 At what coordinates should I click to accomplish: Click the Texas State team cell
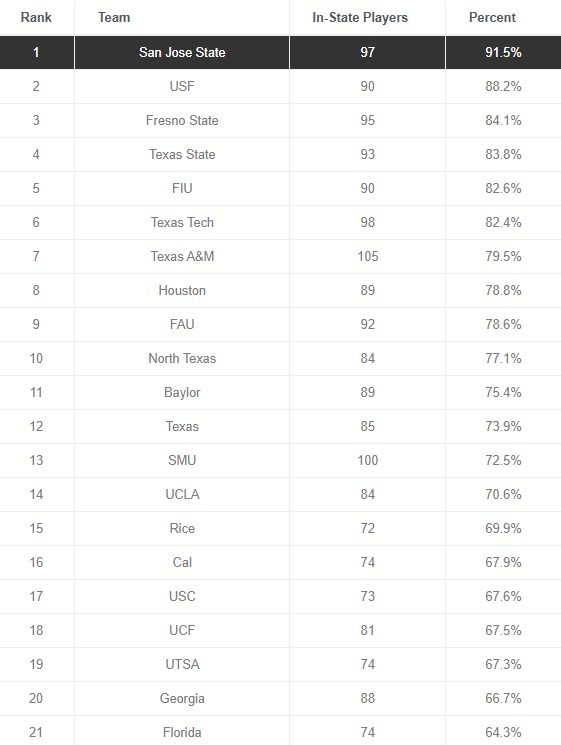click(182, 154)
